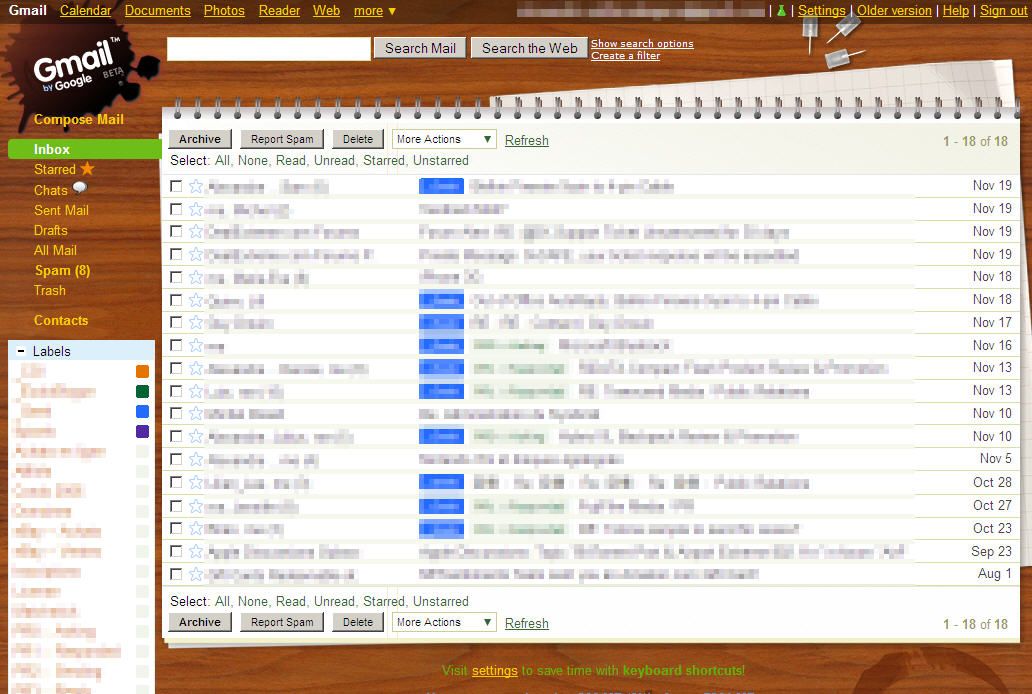Star the email dated Oct 27

(195, 506)
